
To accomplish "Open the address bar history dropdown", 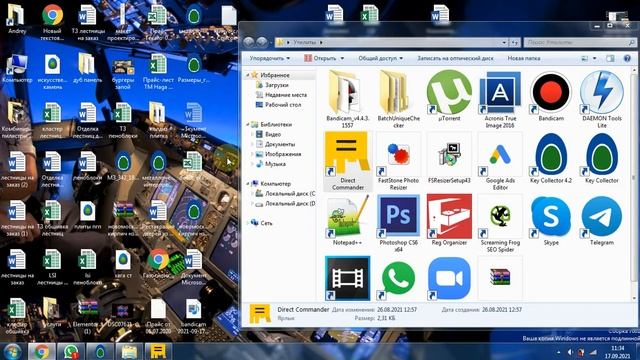I will 504,42.
